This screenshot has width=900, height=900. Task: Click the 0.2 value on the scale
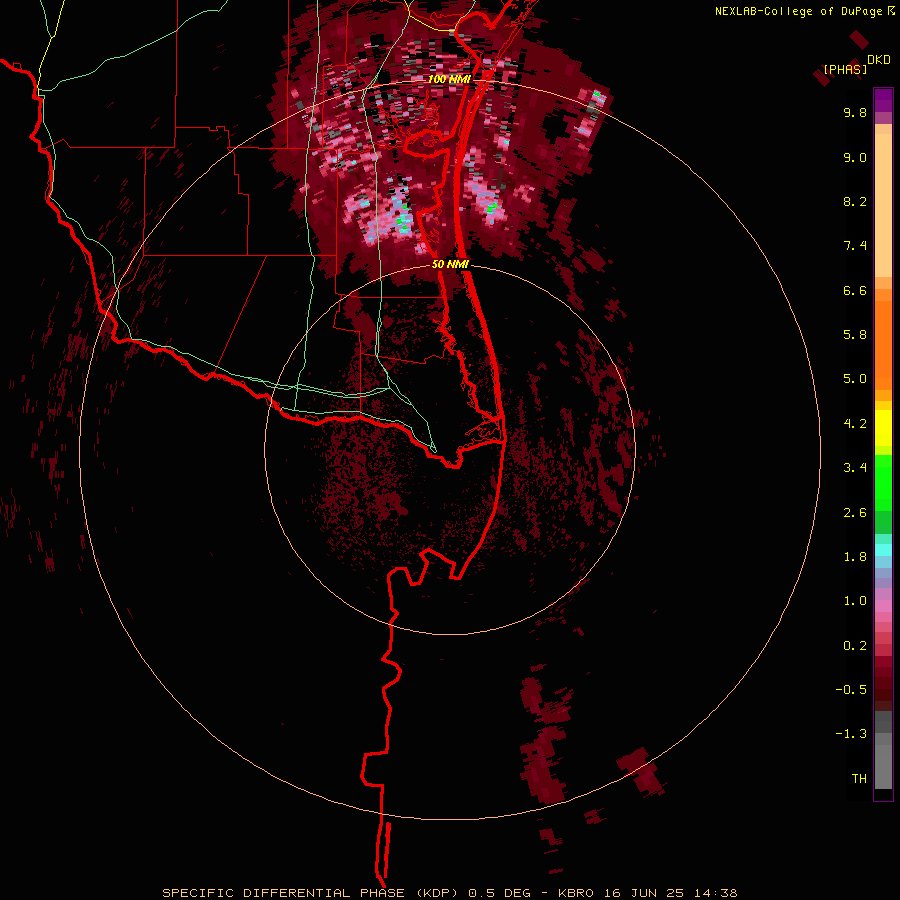coord(855,646)
